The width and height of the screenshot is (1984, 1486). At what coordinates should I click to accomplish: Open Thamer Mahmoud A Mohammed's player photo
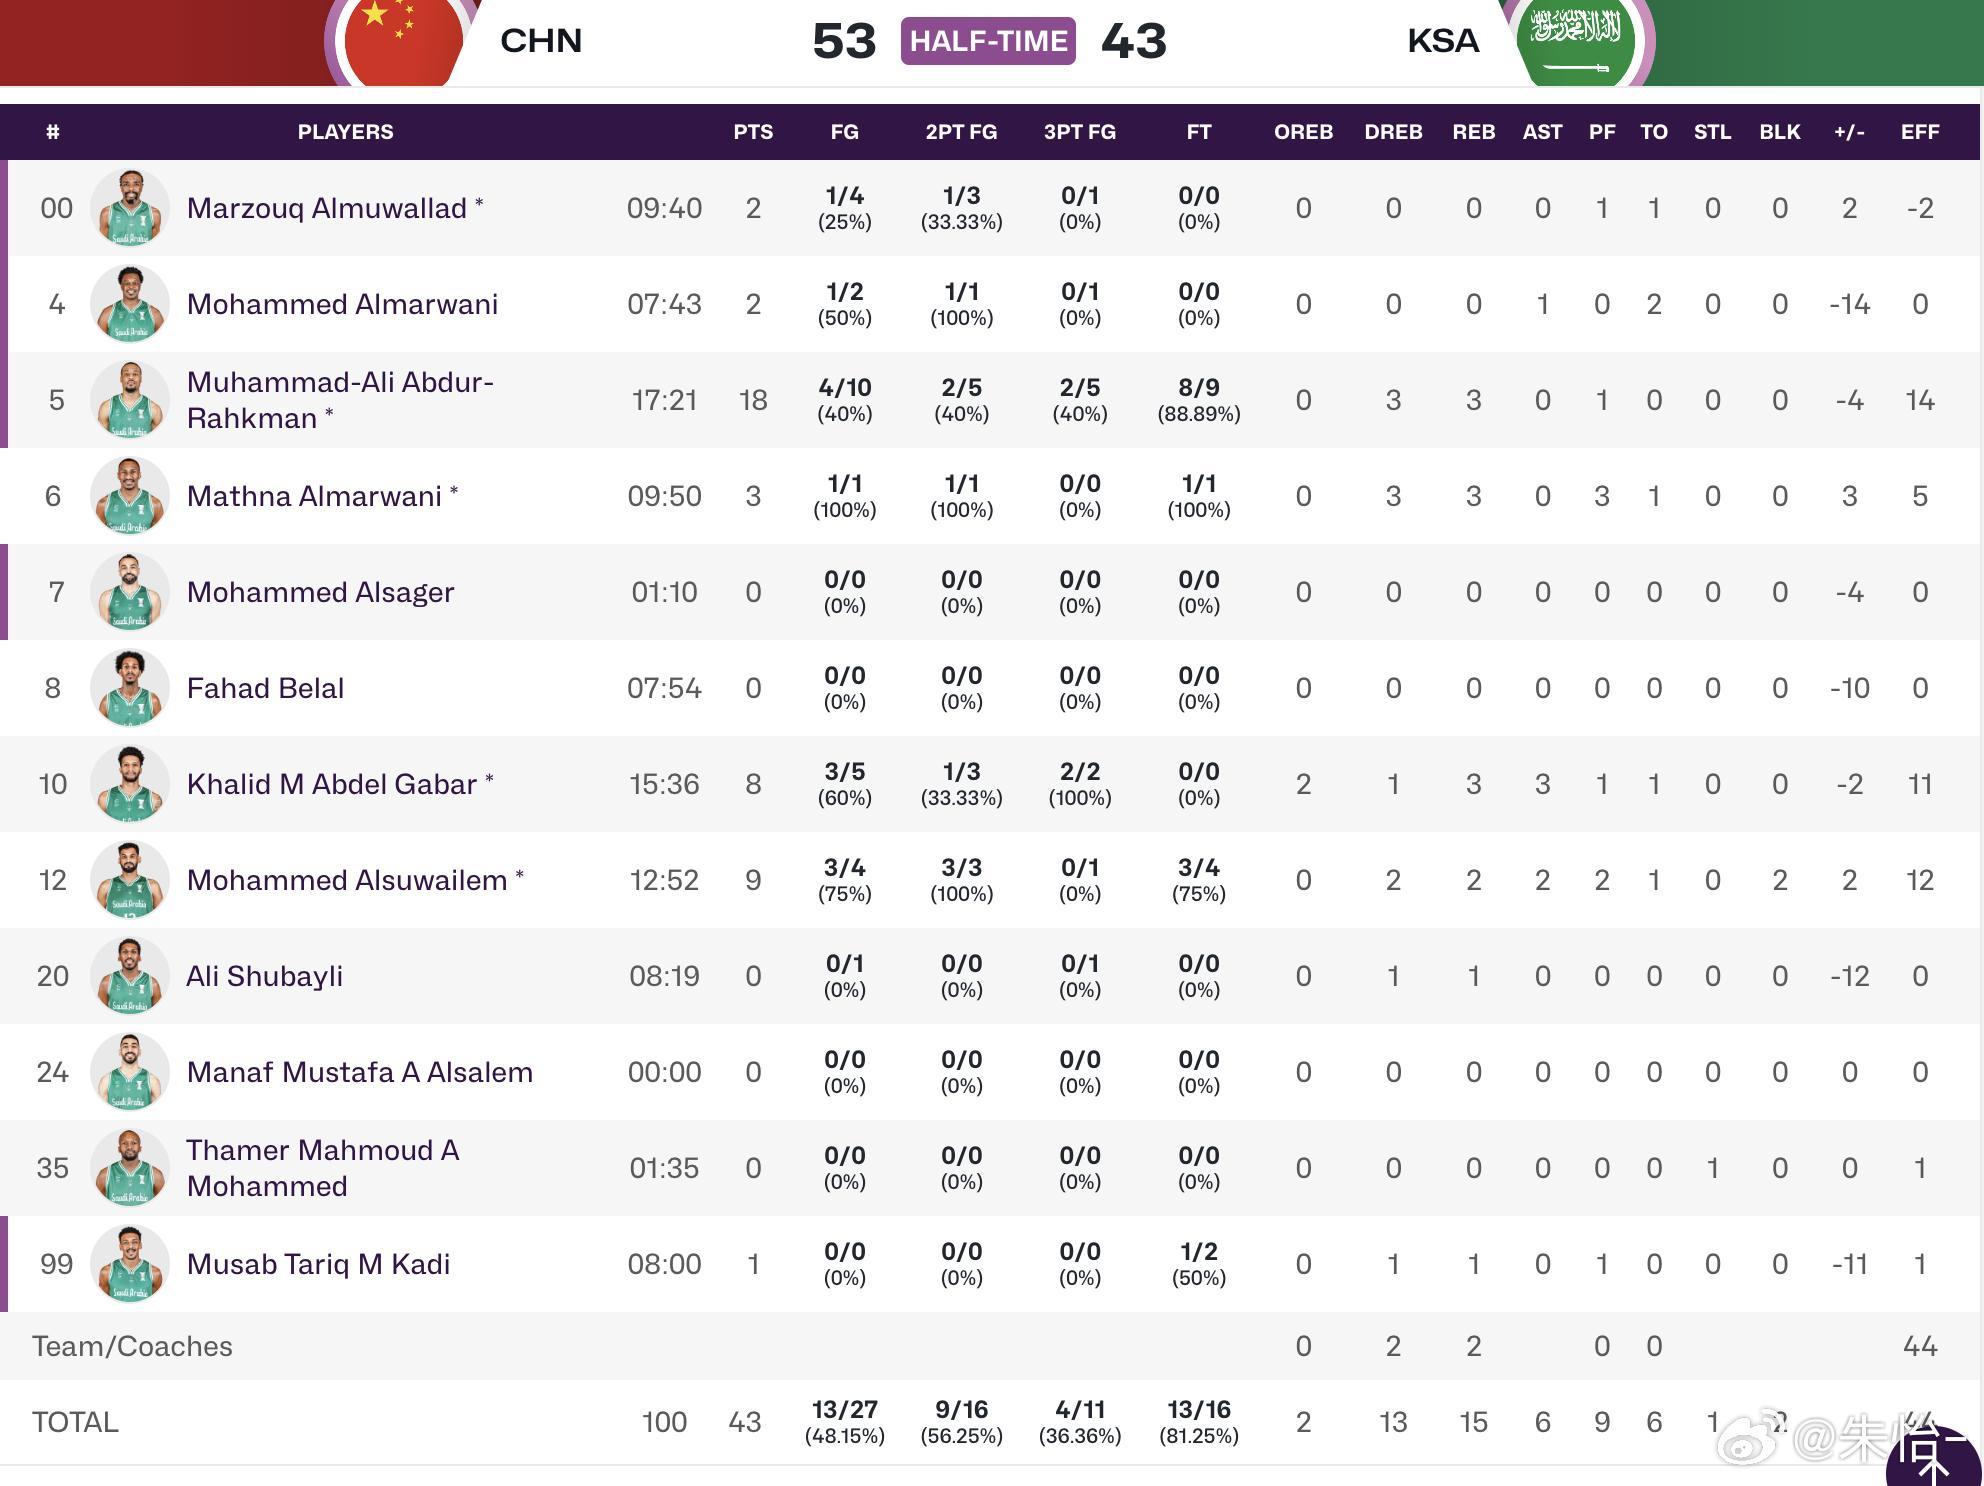130,1168
